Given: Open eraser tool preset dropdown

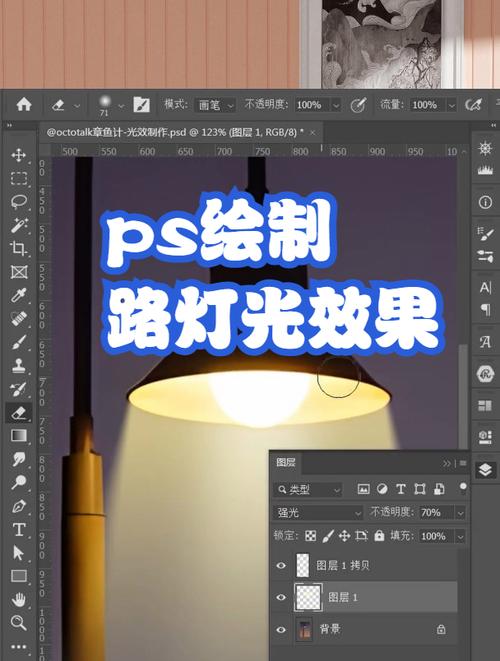Looking at the screenshot, I should pos(77,105).
